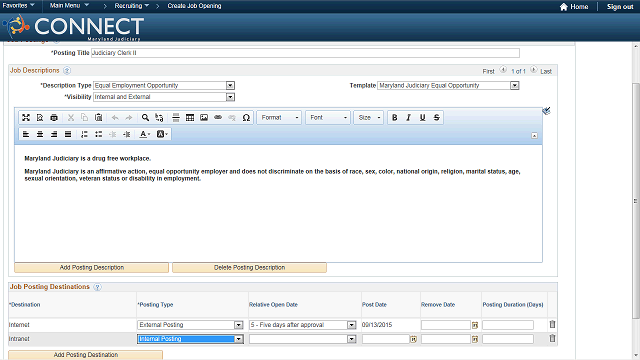Delete the Internet destination row
This screenshot has width=640, height=360.
tap(552, 324)
